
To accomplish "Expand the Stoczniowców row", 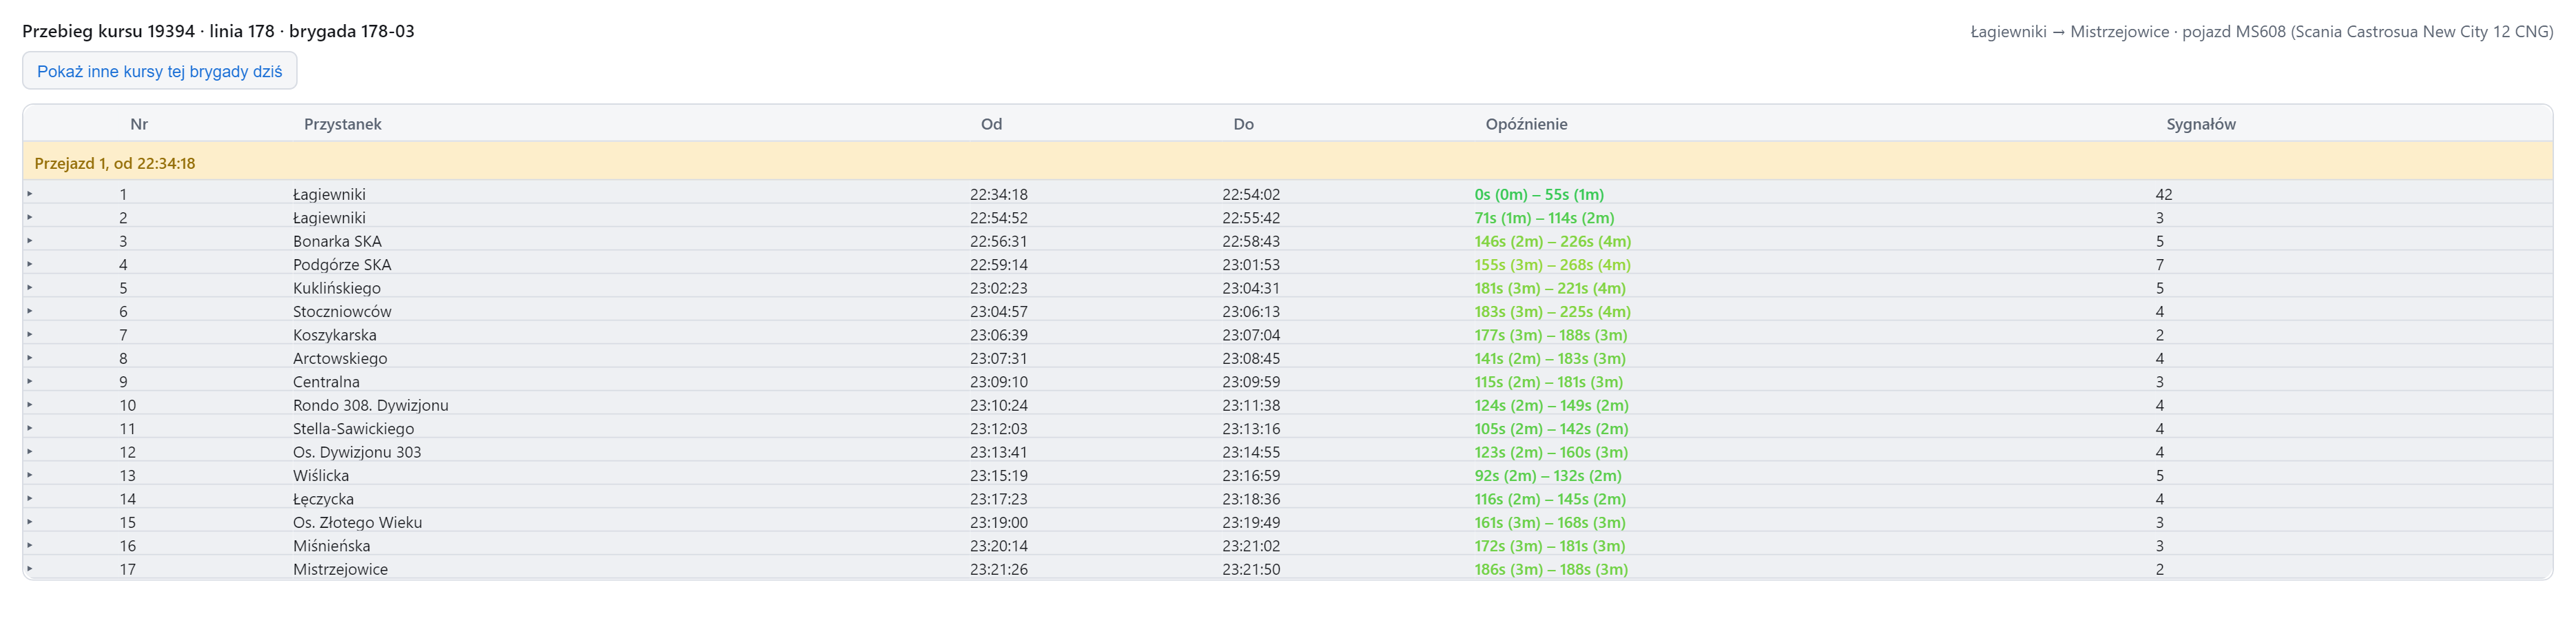I will (x=30, y=311).
